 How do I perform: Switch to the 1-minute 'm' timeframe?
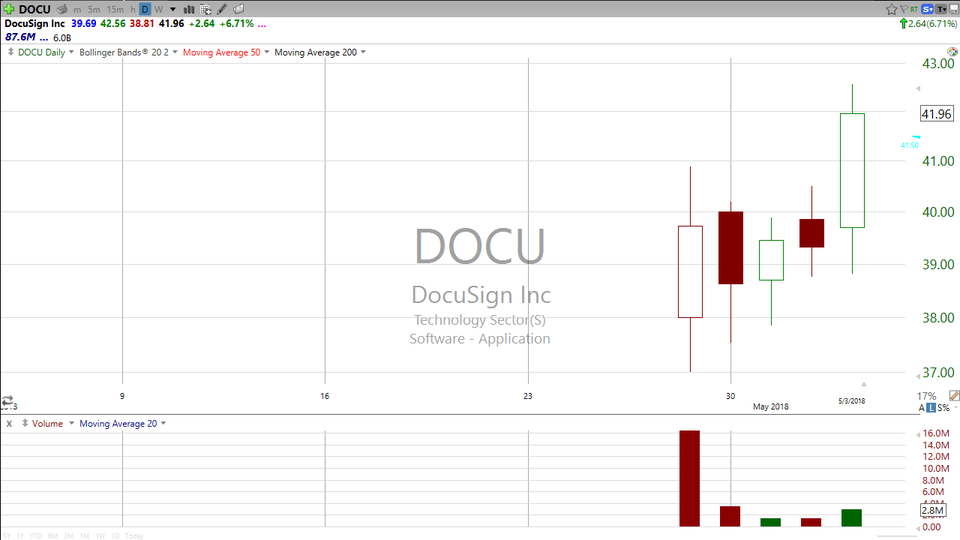click(77, 10)
